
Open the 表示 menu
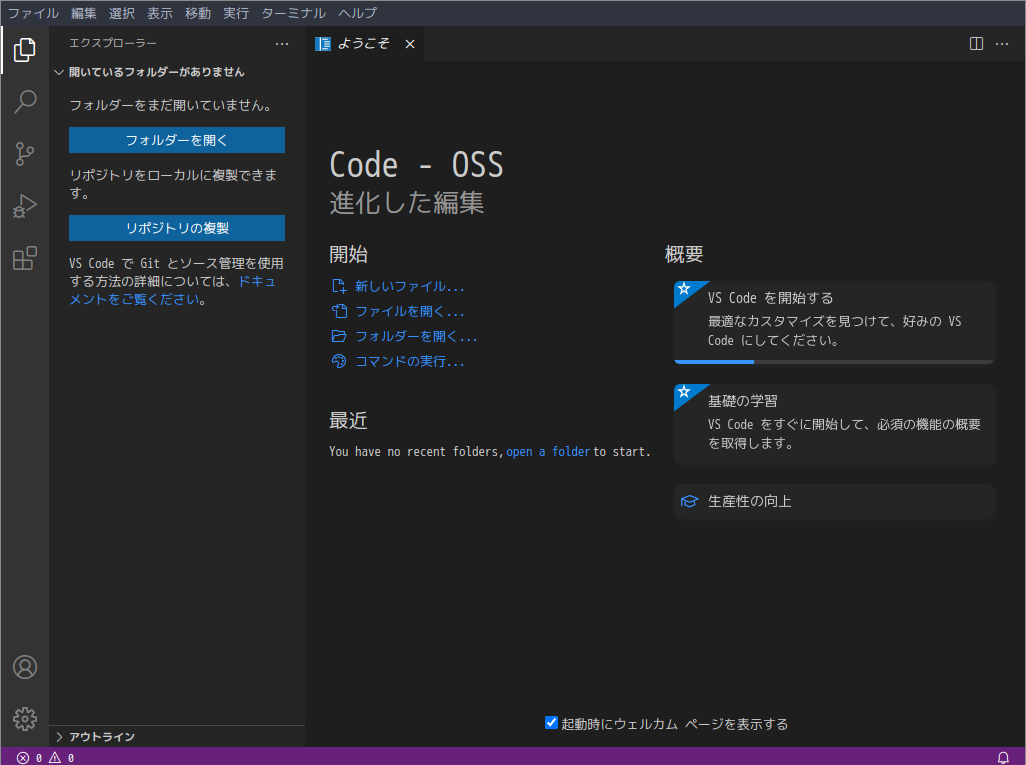(160, 13)
